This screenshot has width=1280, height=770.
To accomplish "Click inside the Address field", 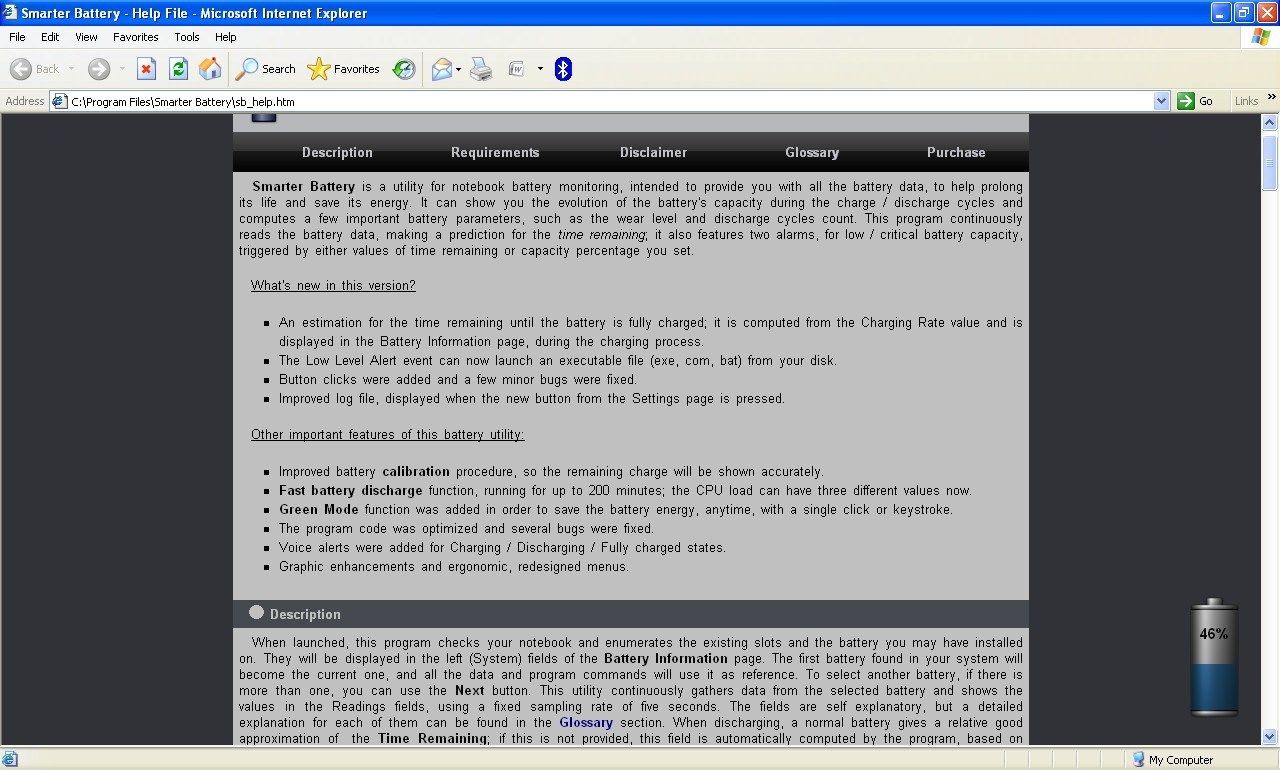I will (x=600, y=101).
